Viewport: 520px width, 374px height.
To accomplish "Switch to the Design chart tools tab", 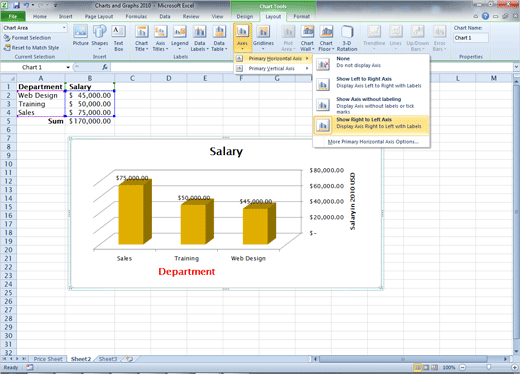I will pyautogui.click(x=245, y=16).
